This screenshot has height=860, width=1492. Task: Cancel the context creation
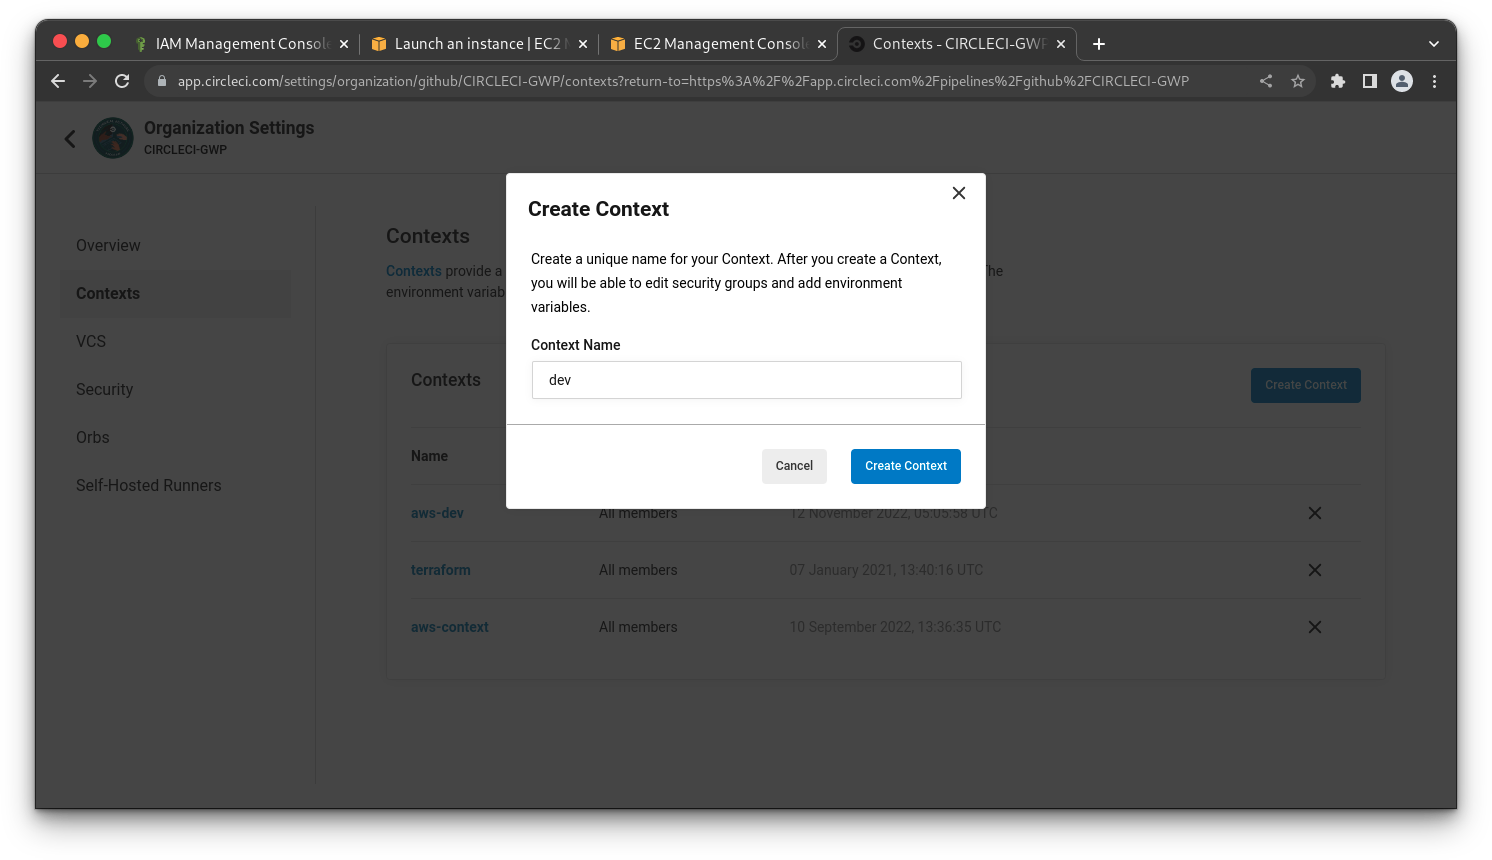click(x=794, y=466)
